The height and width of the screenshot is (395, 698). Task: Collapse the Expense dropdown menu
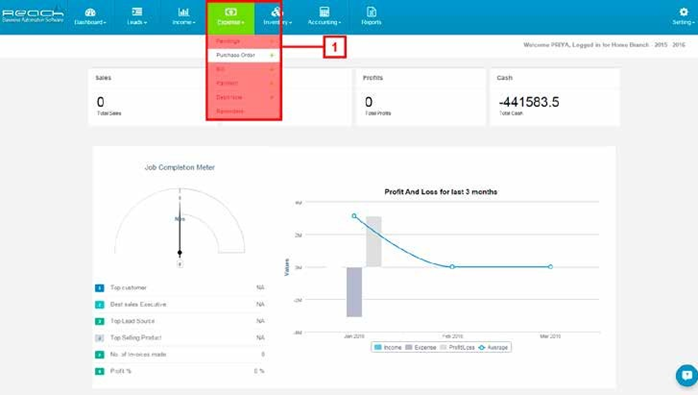point(231,17)
